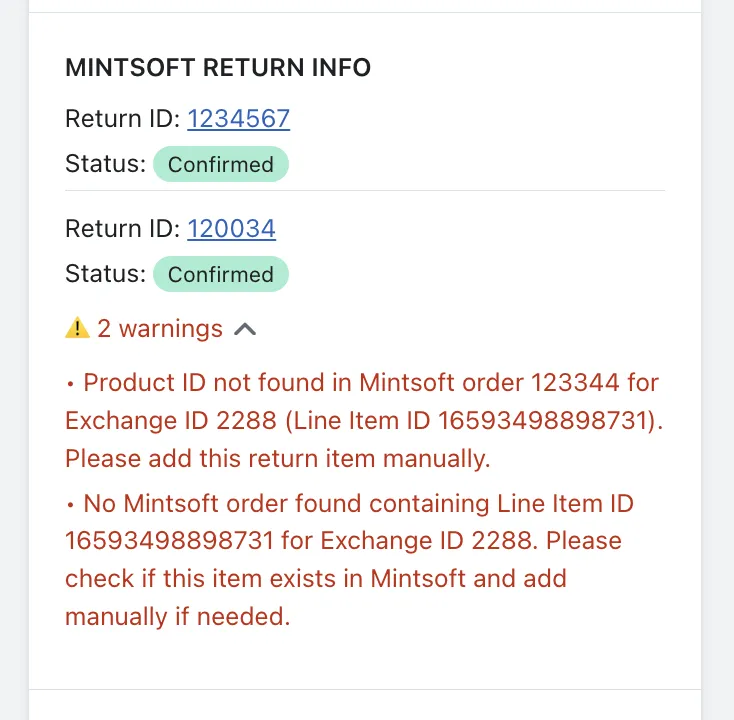Click "Please add this return item manually" text
The width and height of the screenshot is (734, 720).
point(277,459)
